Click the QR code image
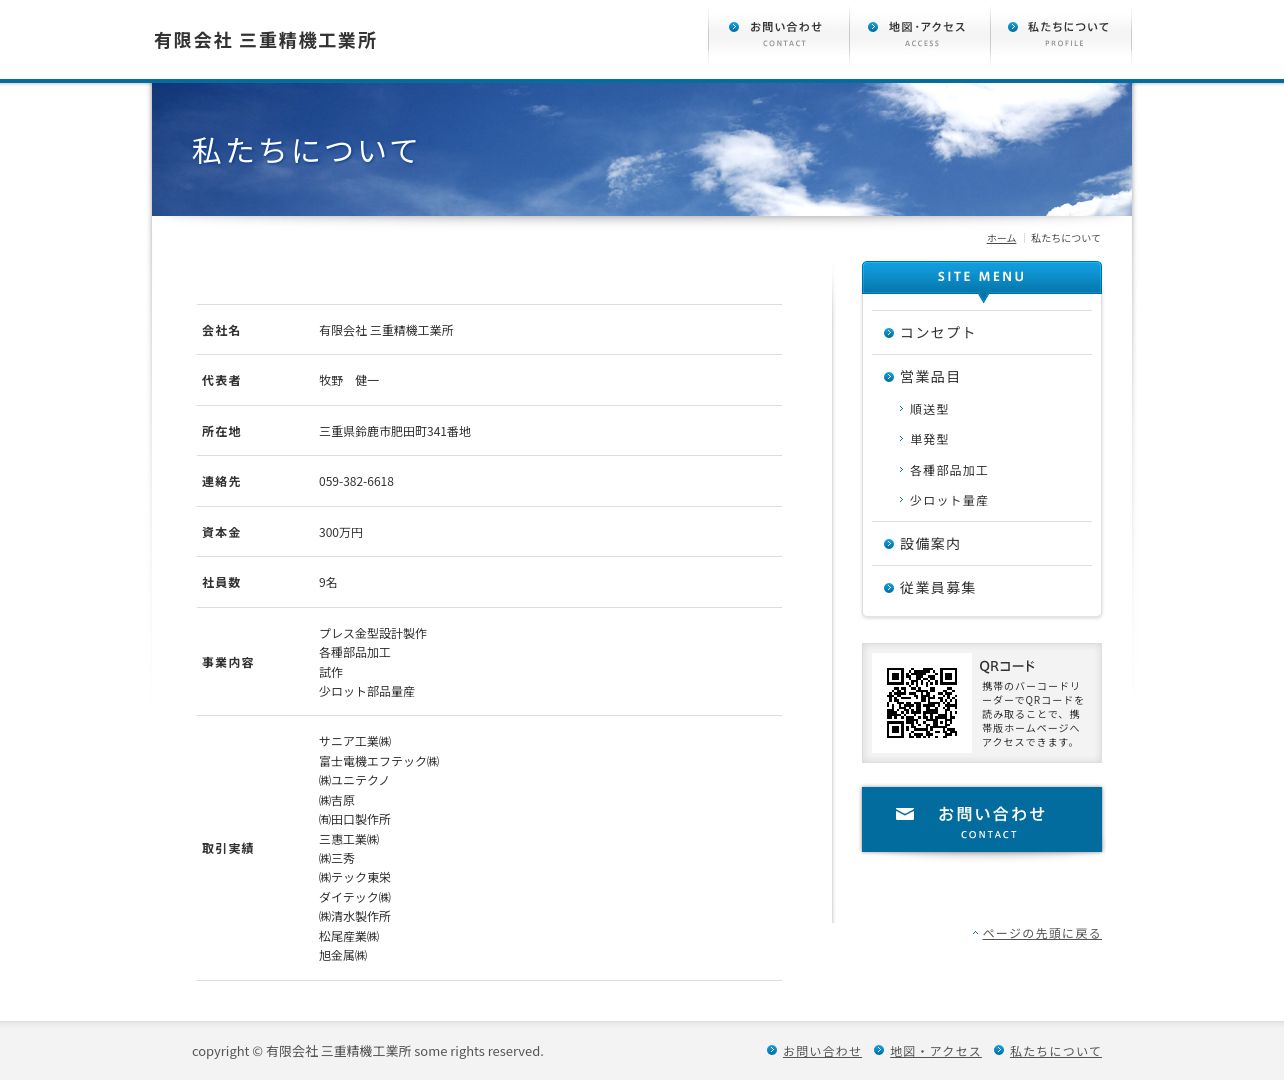1284x1080 pixels. point(922,703)
